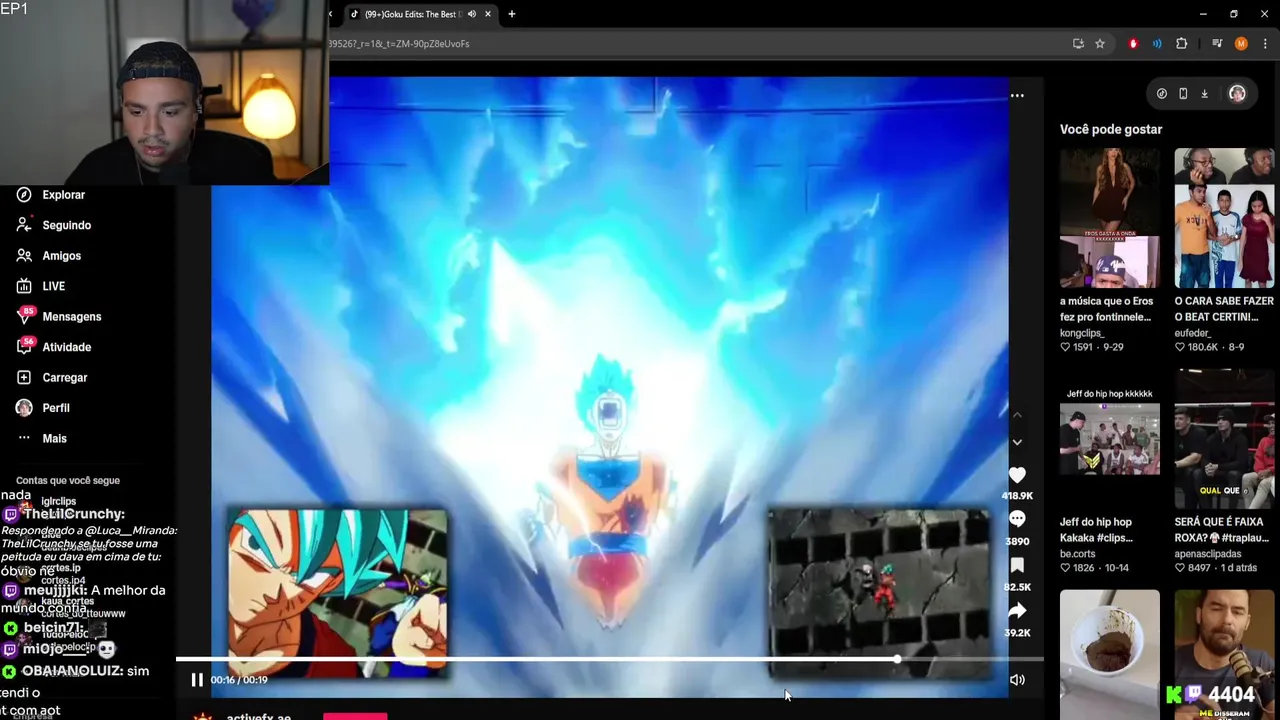
Task: Go to next video down chevron
Action: point(1017,442)
